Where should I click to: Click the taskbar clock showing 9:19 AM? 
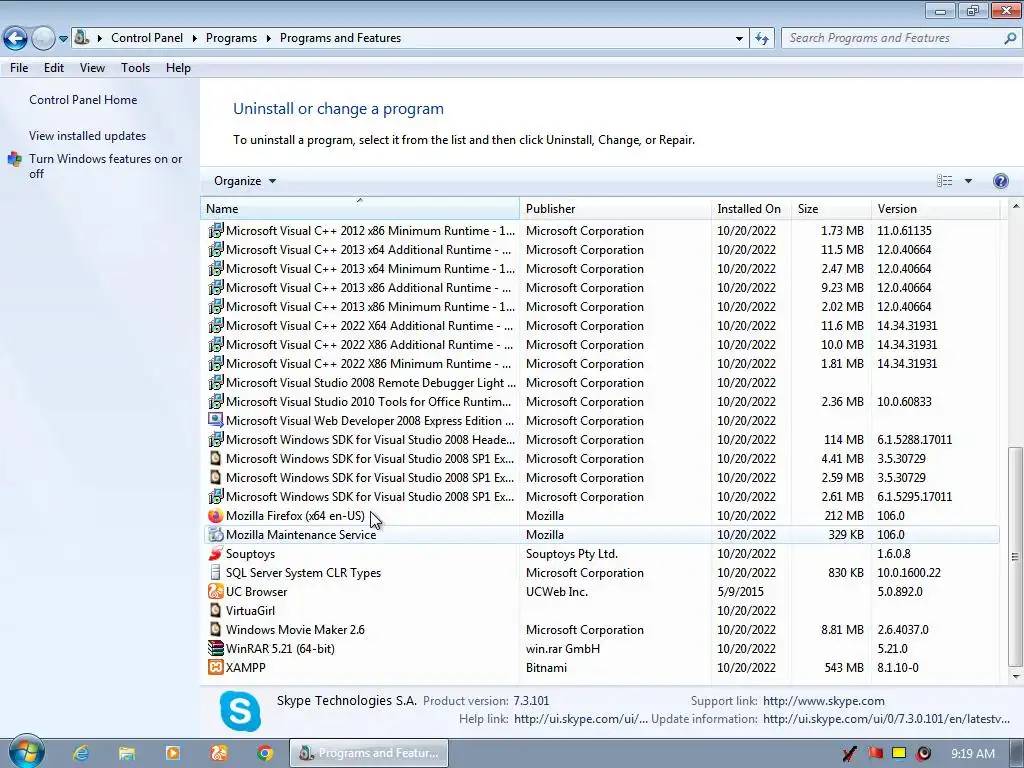pyautogui.click(x=972, y=753)
